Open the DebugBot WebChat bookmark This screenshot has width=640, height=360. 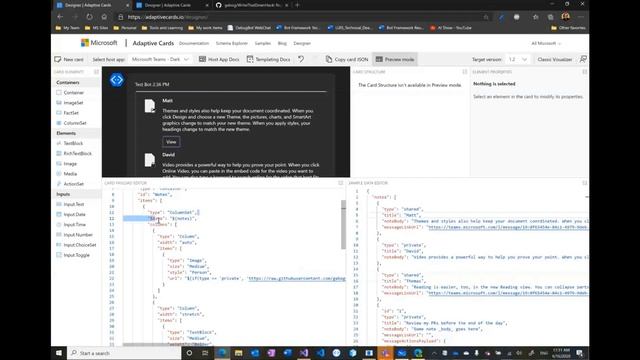coord(249,28)
